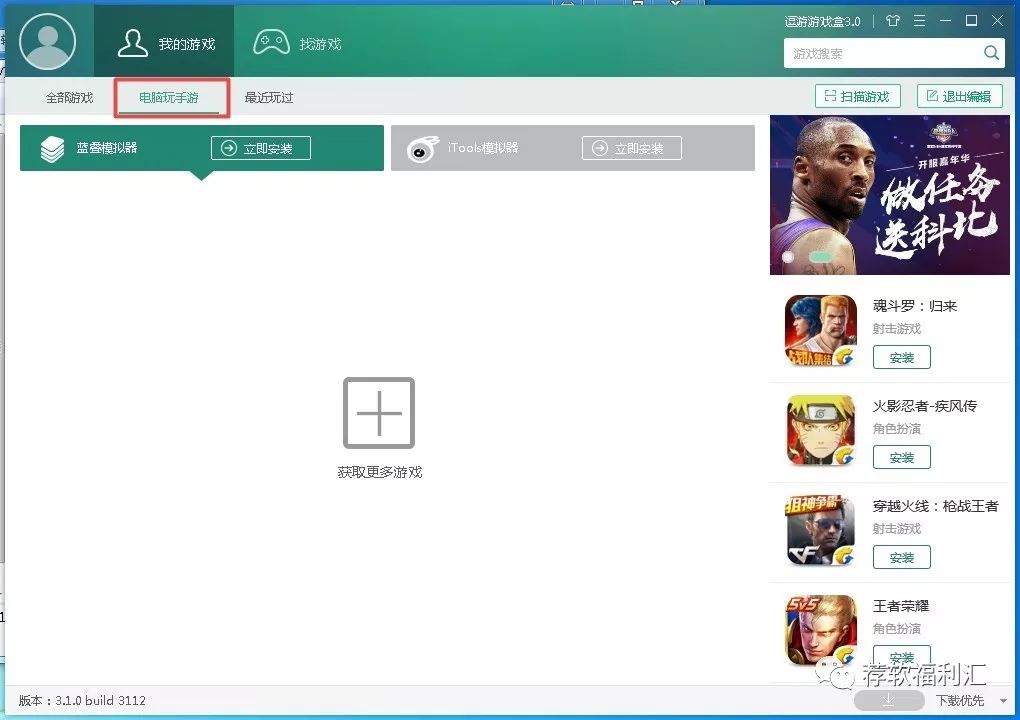Select the 最近玩过 sub-tab
The image size is (1020, 720).
tap(269, 98)
